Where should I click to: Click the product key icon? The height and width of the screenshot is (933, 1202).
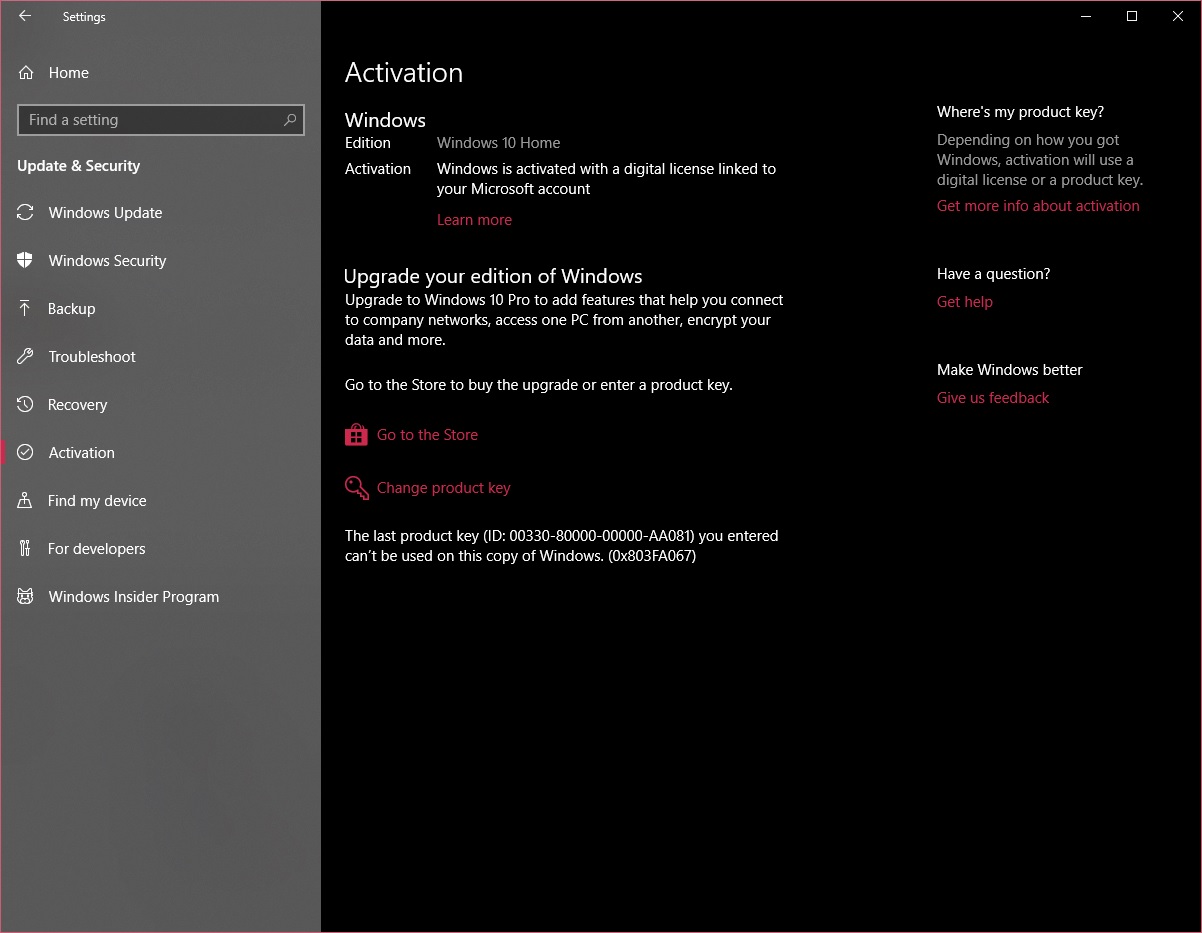coord(357,487)
